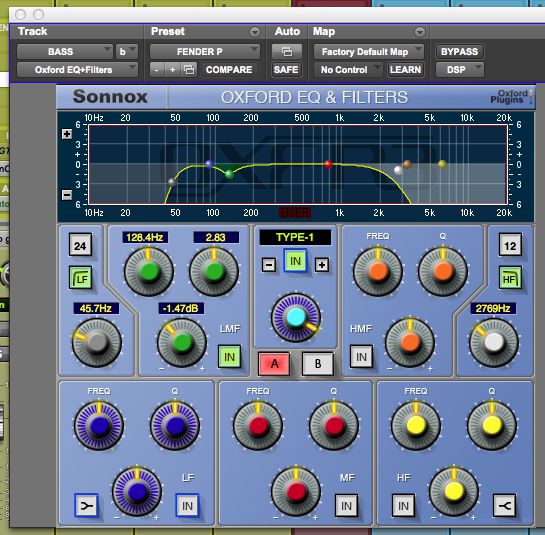Click the 128.4Hz frequency value field
Screen dimensions: 545x535
145,237
